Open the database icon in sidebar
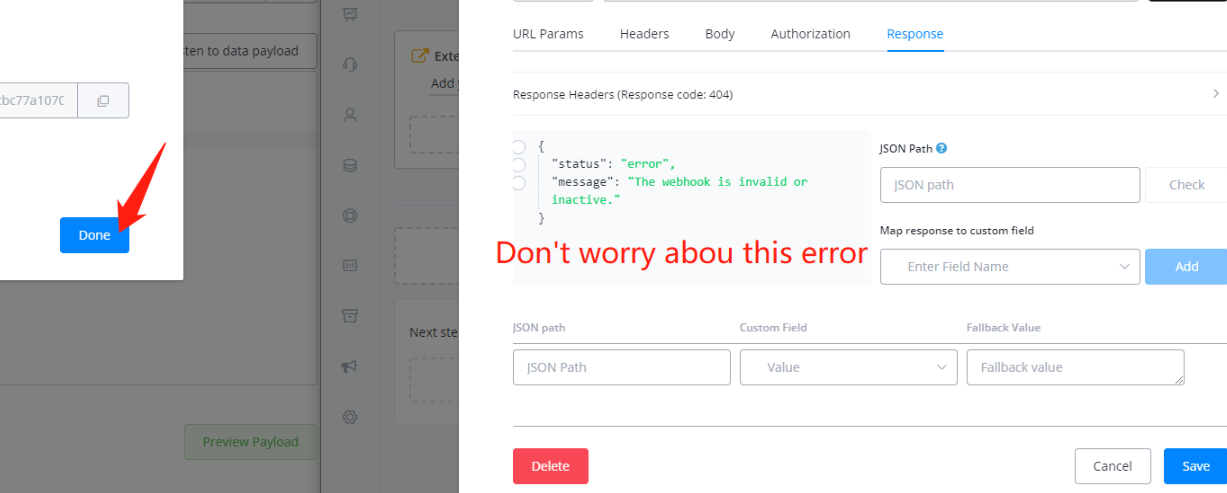Screen dimensions: 1227x493 [350, 166]
